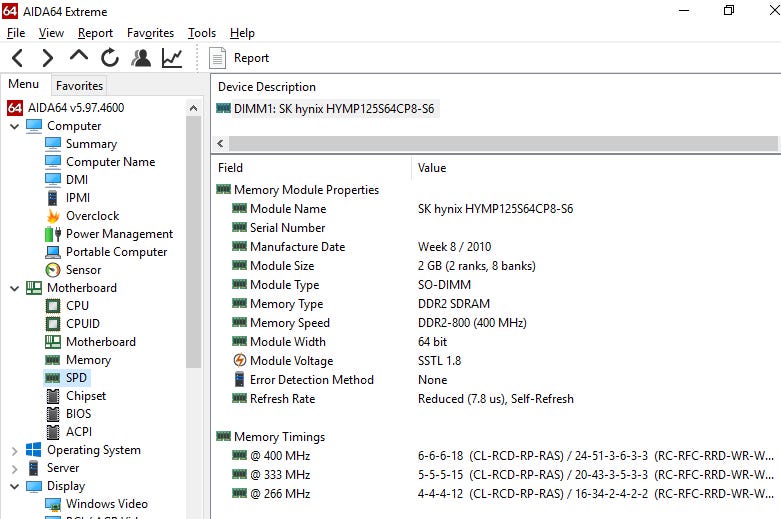Viewport: 781px width, 519px height.
Task: Collapse the Display tree node
Action: 14,486
